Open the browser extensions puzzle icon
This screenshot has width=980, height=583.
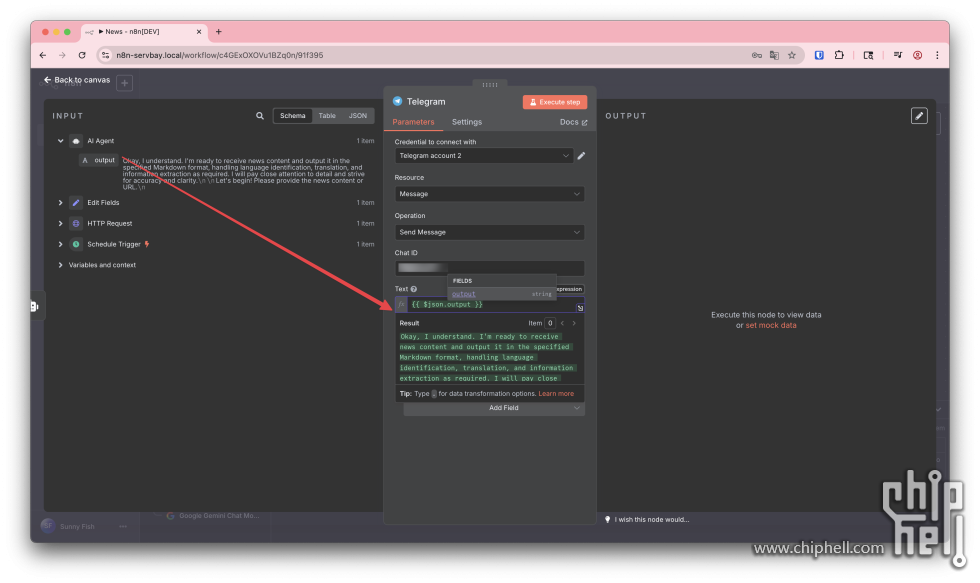pyautogui.click(x=839, y=55)
